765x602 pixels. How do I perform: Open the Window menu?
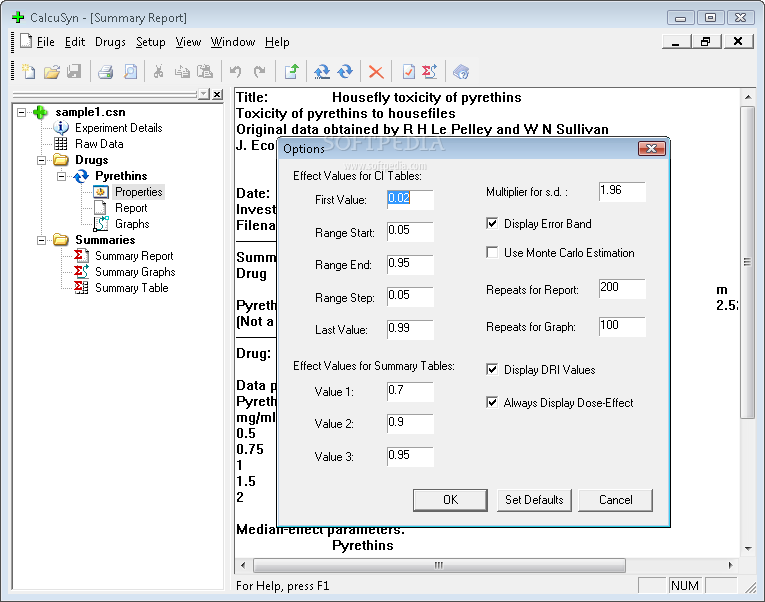233,42
